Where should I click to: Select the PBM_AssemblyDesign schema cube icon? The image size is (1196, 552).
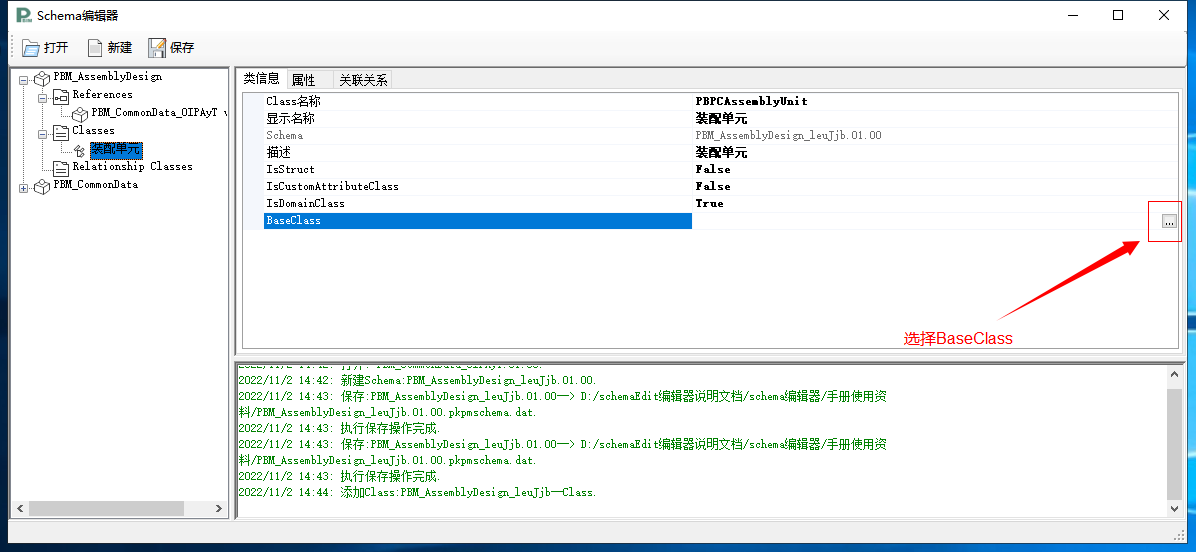point(42,77)
